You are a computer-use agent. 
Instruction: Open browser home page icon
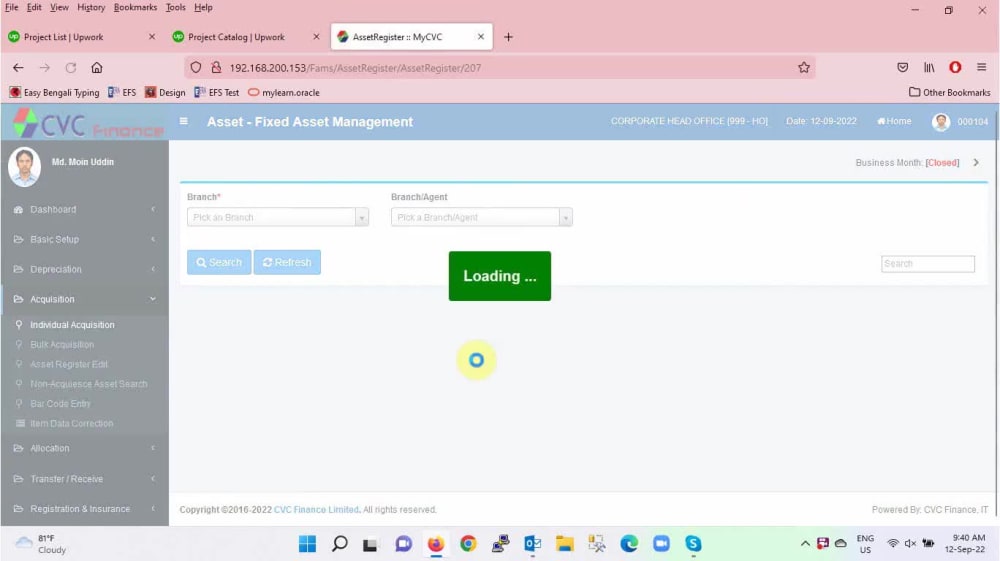(x=97, y=68)
